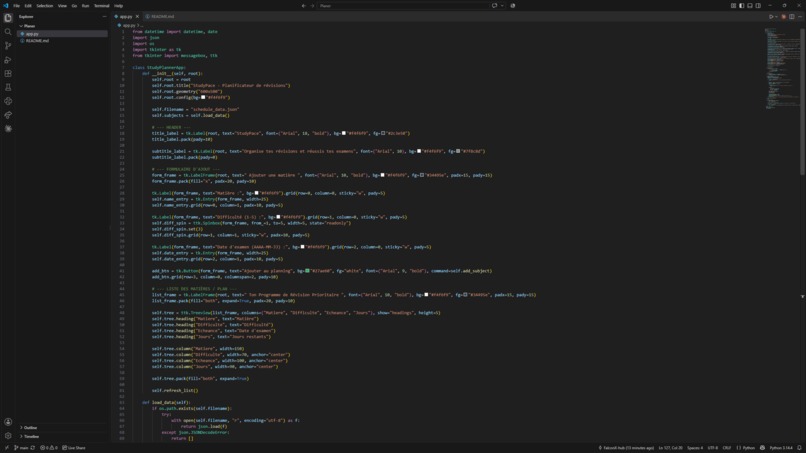This screenshot has height=453, width=806.
Task: Run Python file with the play icon
Action: coord(771,16)
